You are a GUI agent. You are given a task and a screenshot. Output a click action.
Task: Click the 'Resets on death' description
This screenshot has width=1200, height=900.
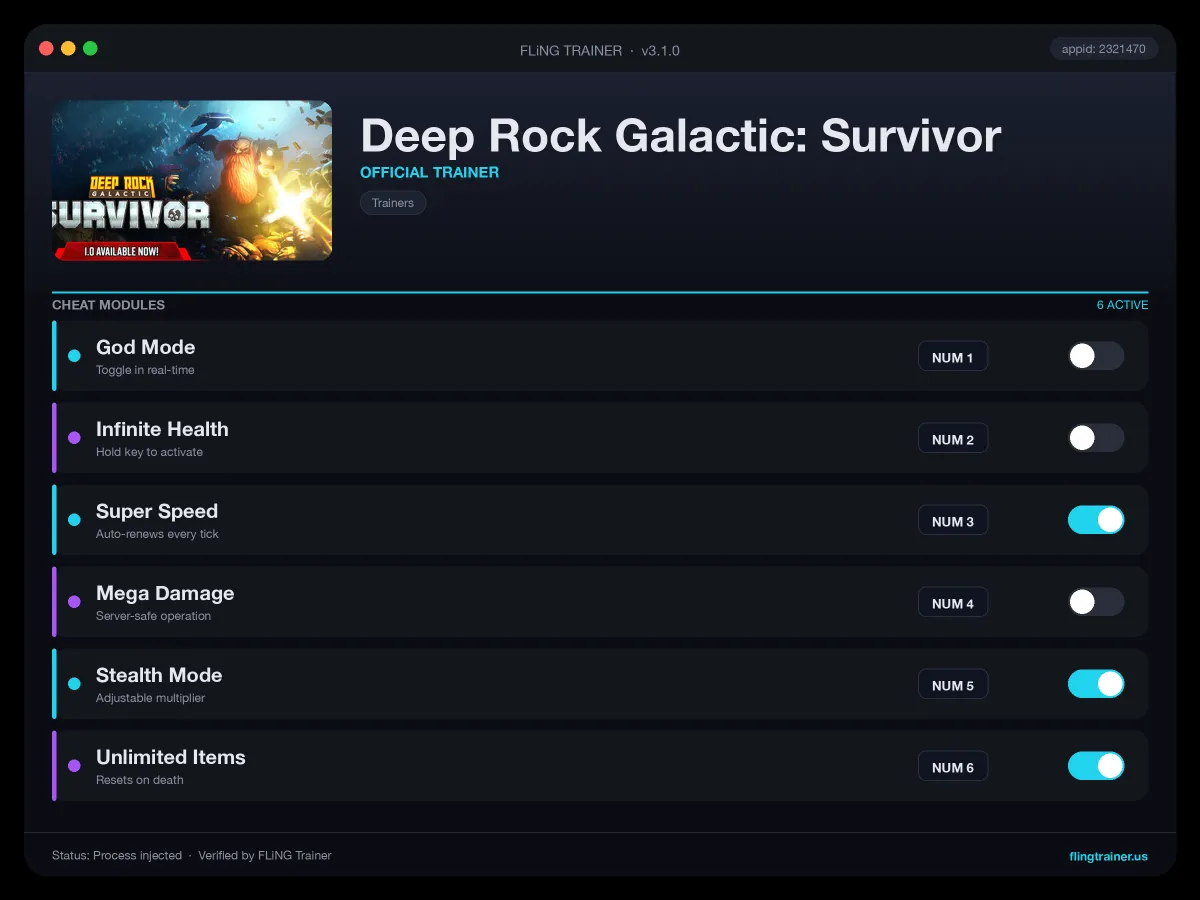[140, 780]
